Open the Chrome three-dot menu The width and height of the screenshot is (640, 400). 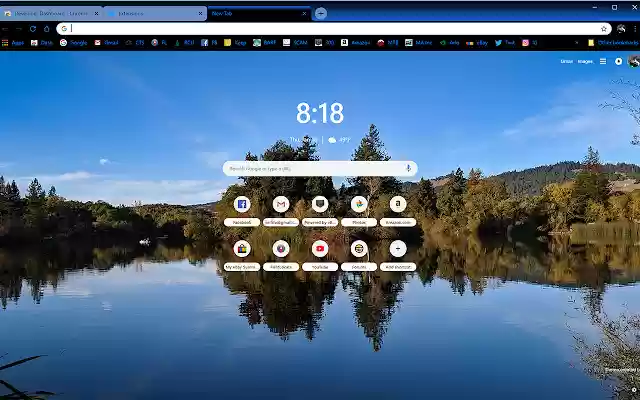click(635, 29)
